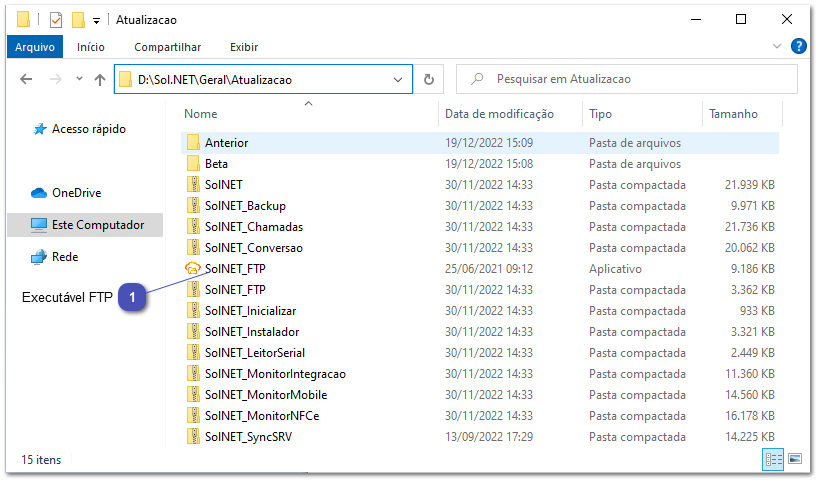Click the SolNET_MonitorIntegracao zip icon
Image resolution: width=819 pixels, height=482 pixels.
coord(193,373)
